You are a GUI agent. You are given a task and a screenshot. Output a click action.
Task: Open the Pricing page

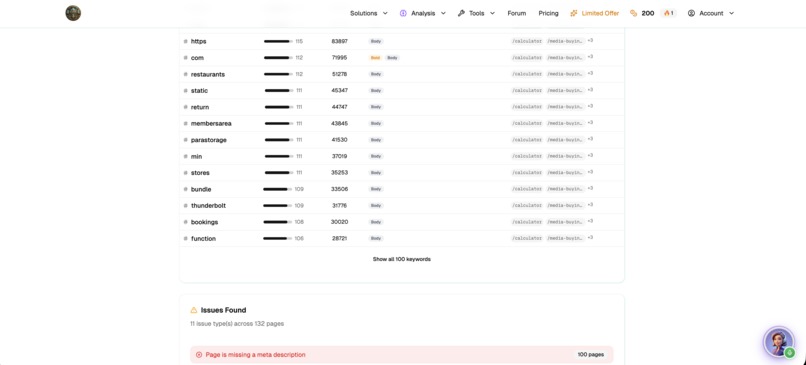[x=548, y=13]
